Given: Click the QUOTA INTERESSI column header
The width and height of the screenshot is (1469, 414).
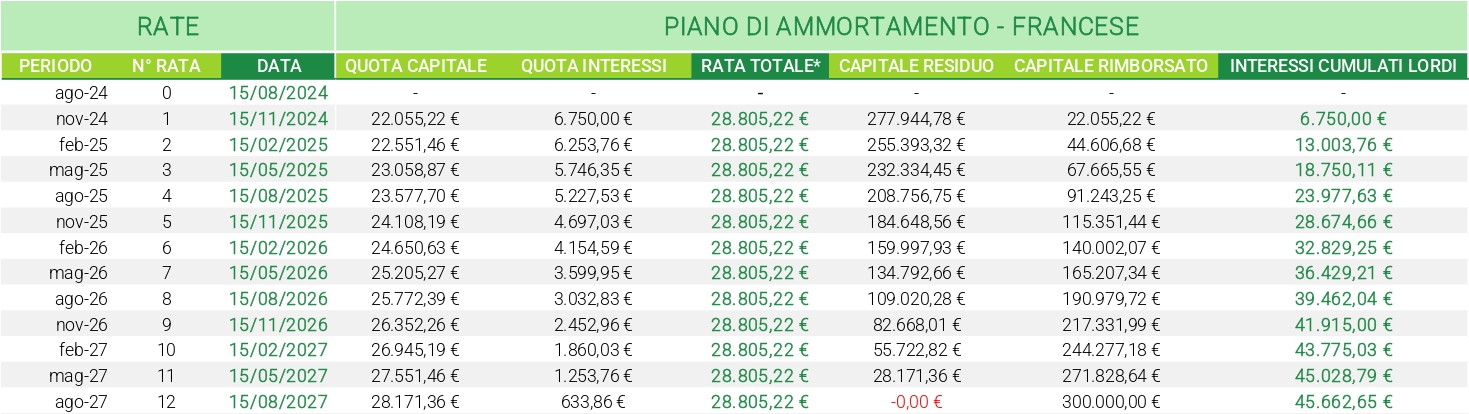Looking at the screenshot, I should tap(594, 66).
